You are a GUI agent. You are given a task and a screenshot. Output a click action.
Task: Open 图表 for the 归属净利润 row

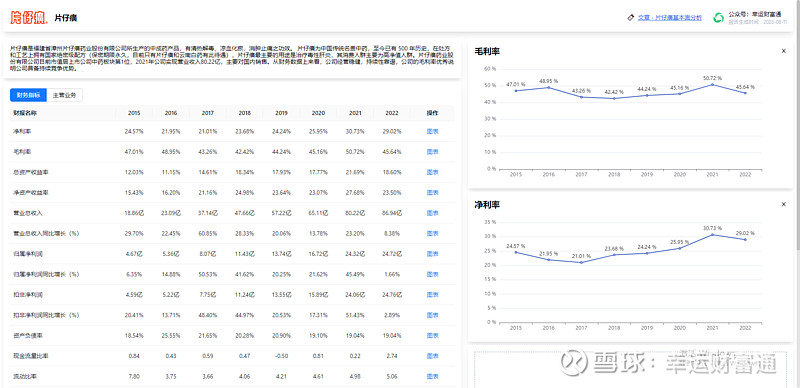pyautogui.click(x=432, y=254)
